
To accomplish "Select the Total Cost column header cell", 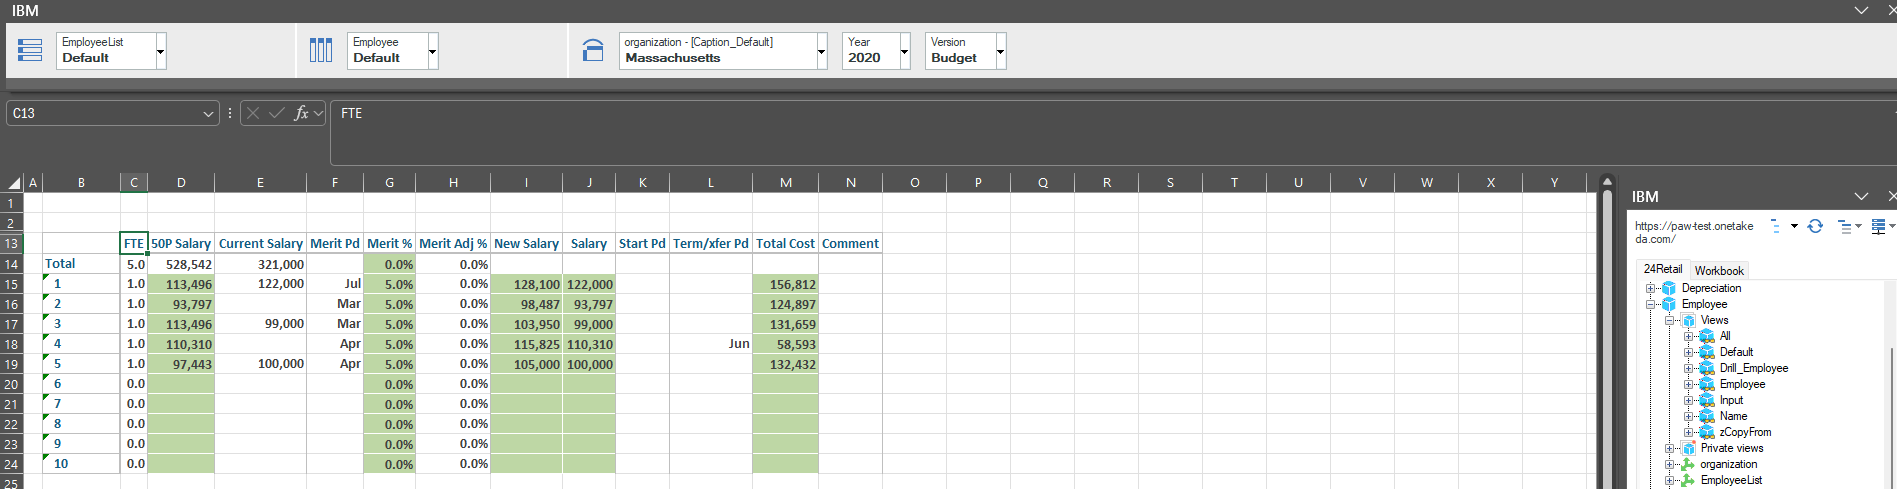I will coord(785,243).
